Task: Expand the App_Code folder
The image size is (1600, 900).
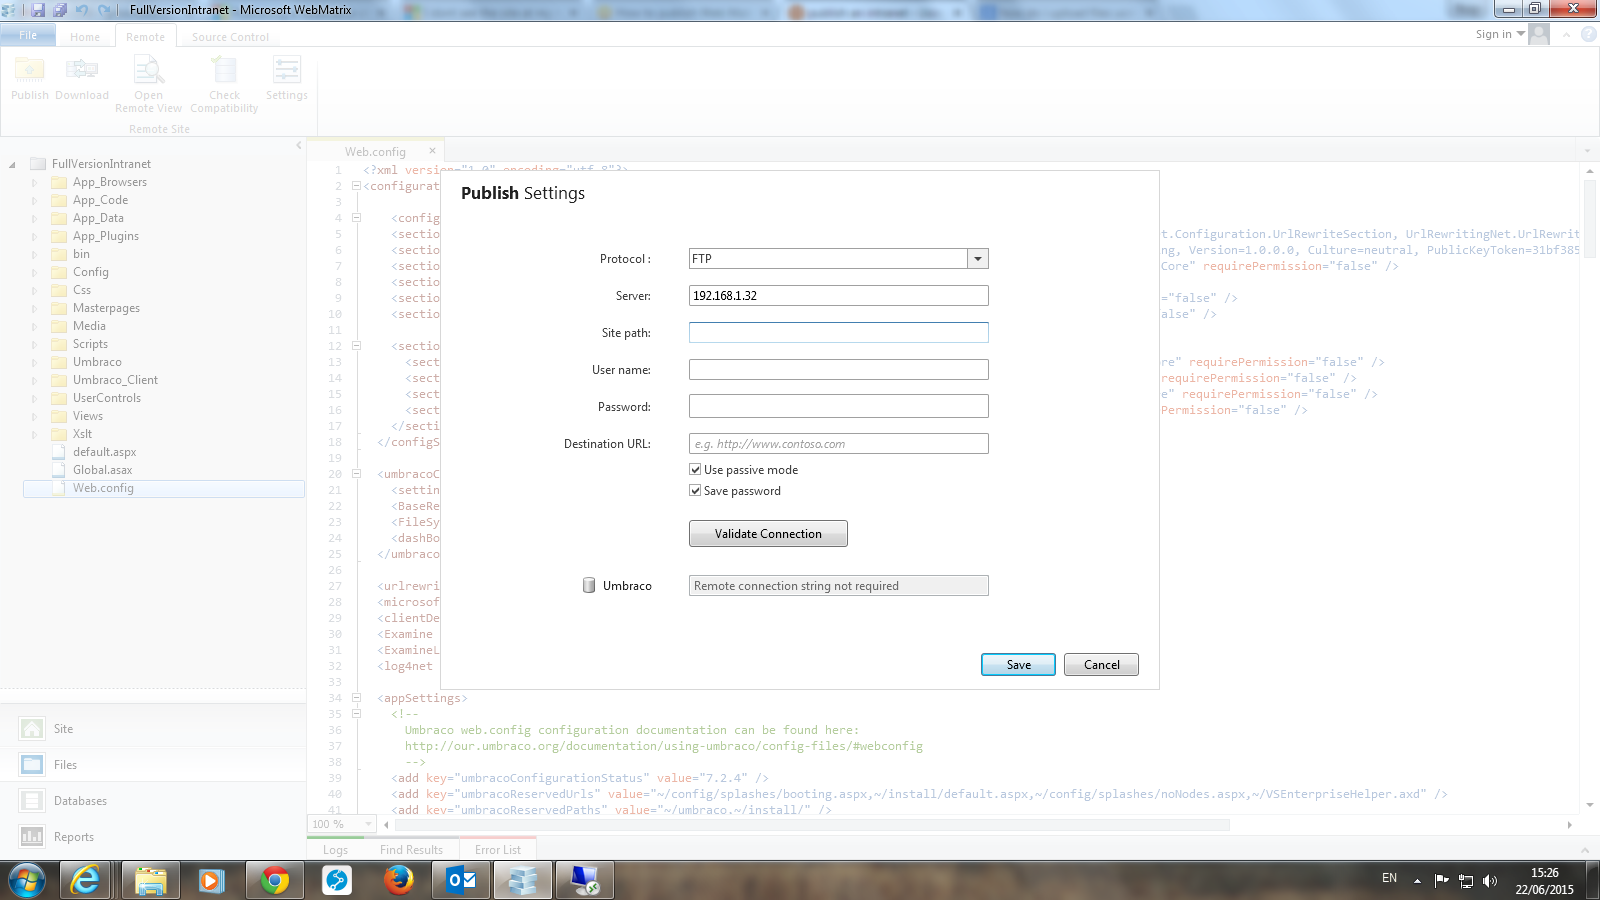Action: pos(35,201)
